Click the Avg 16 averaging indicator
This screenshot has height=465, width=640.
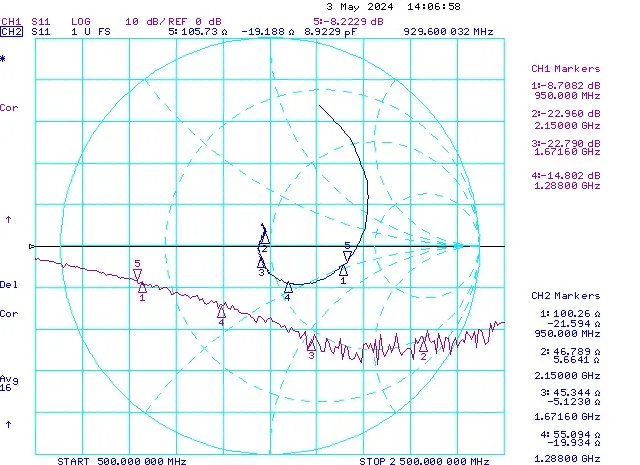(9, 384)
